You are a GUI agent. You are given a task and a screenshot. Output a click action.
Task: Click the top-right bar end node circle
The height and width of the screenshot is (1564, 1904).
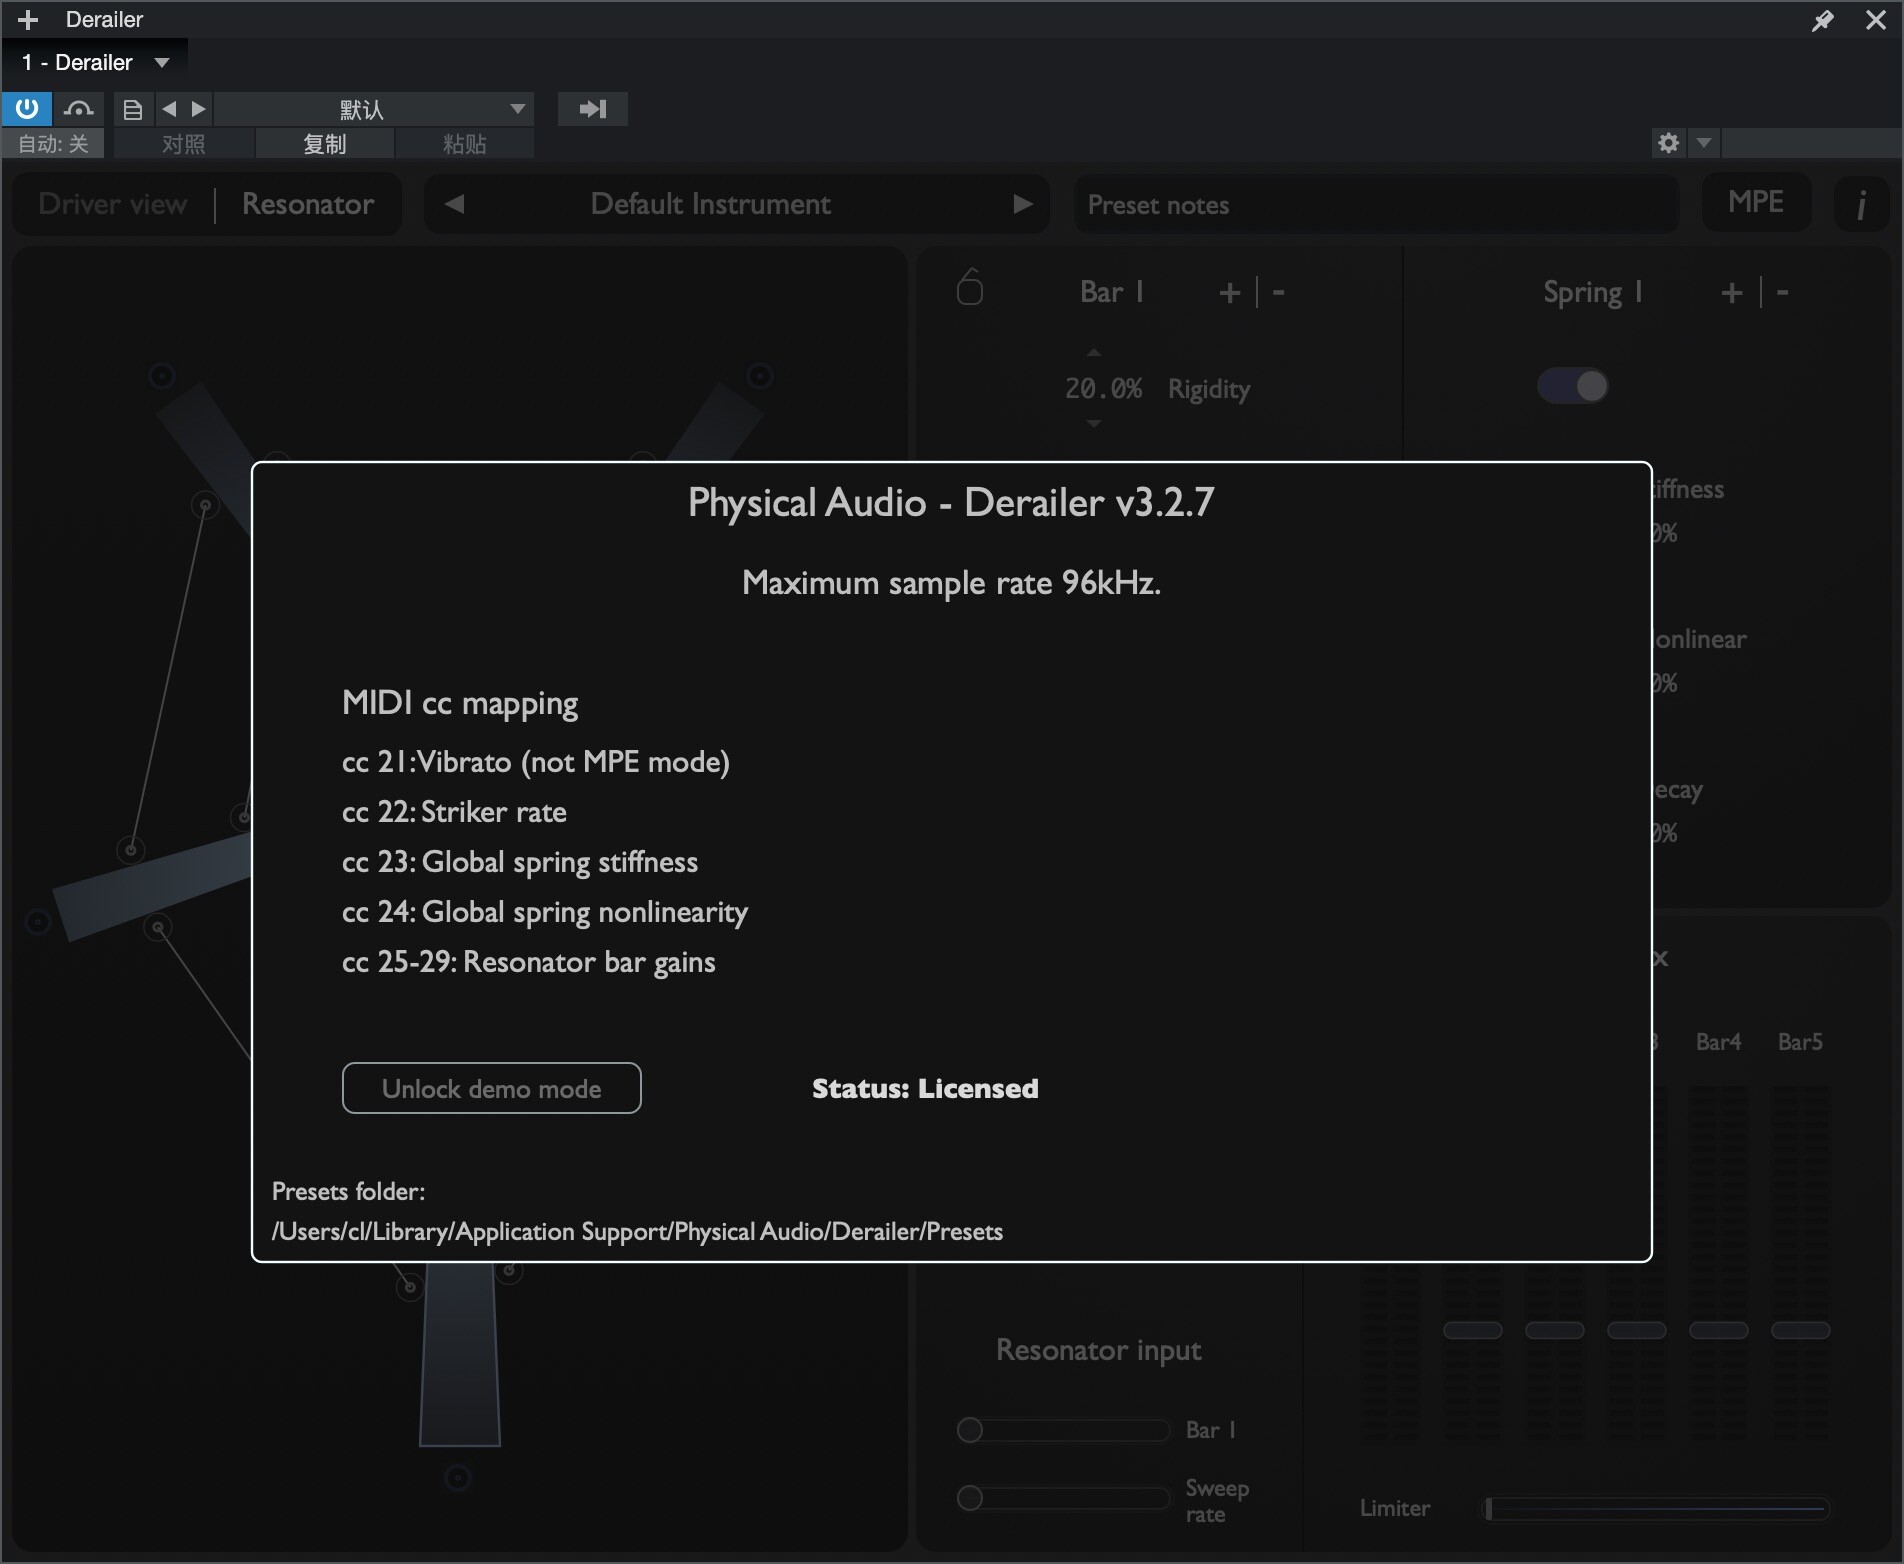pos(760,376)
